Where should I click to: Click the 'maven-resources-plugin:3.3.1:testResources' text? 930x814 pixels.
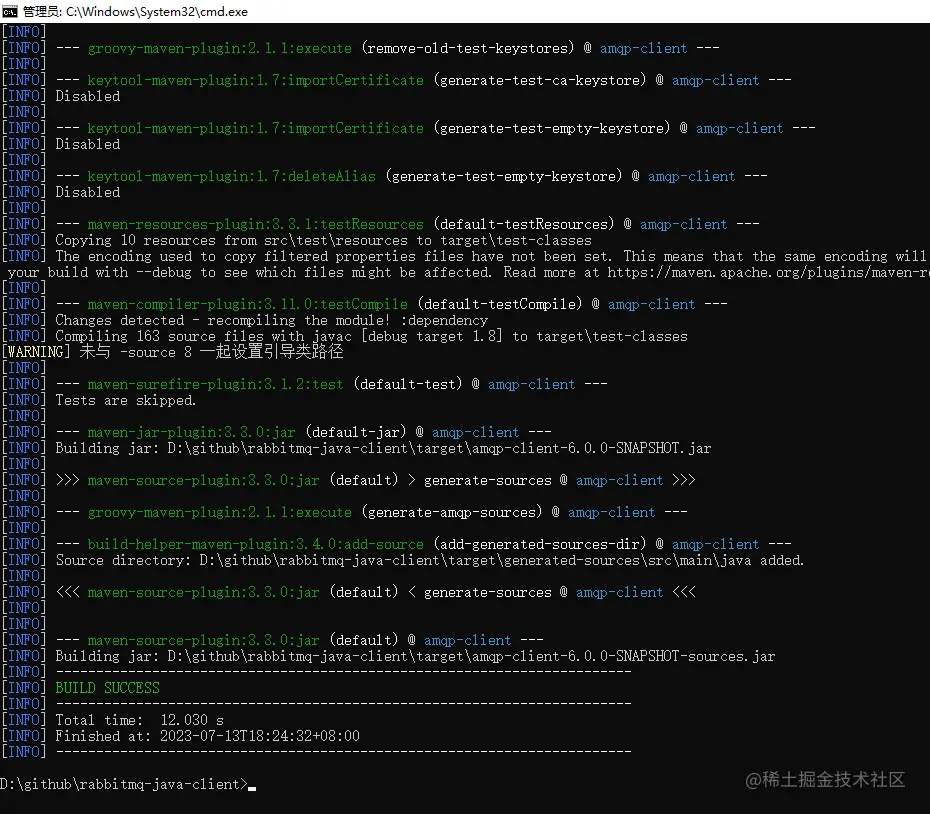coord(256,224)
